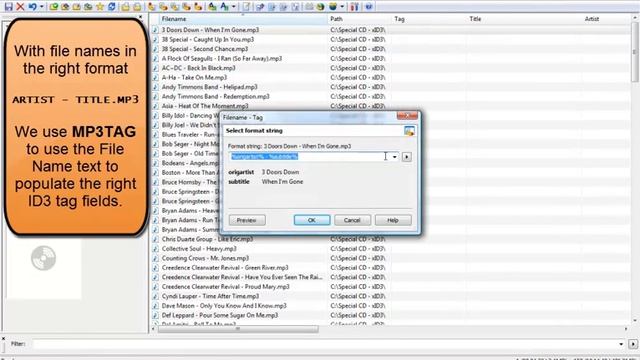Click the blue Refresh icon
The image size is (640, 360).
(x=111, y=7)
